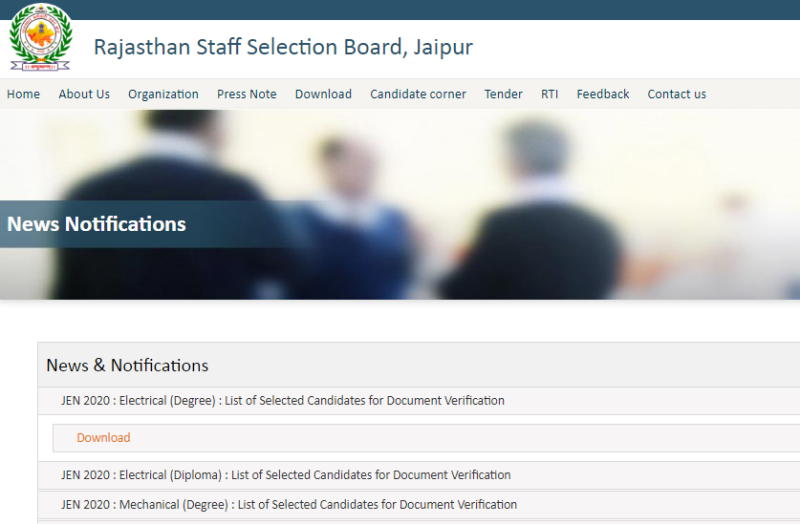800x524 pixels.
Task: Open the Candidate corner menu
Action: (418, 94)
